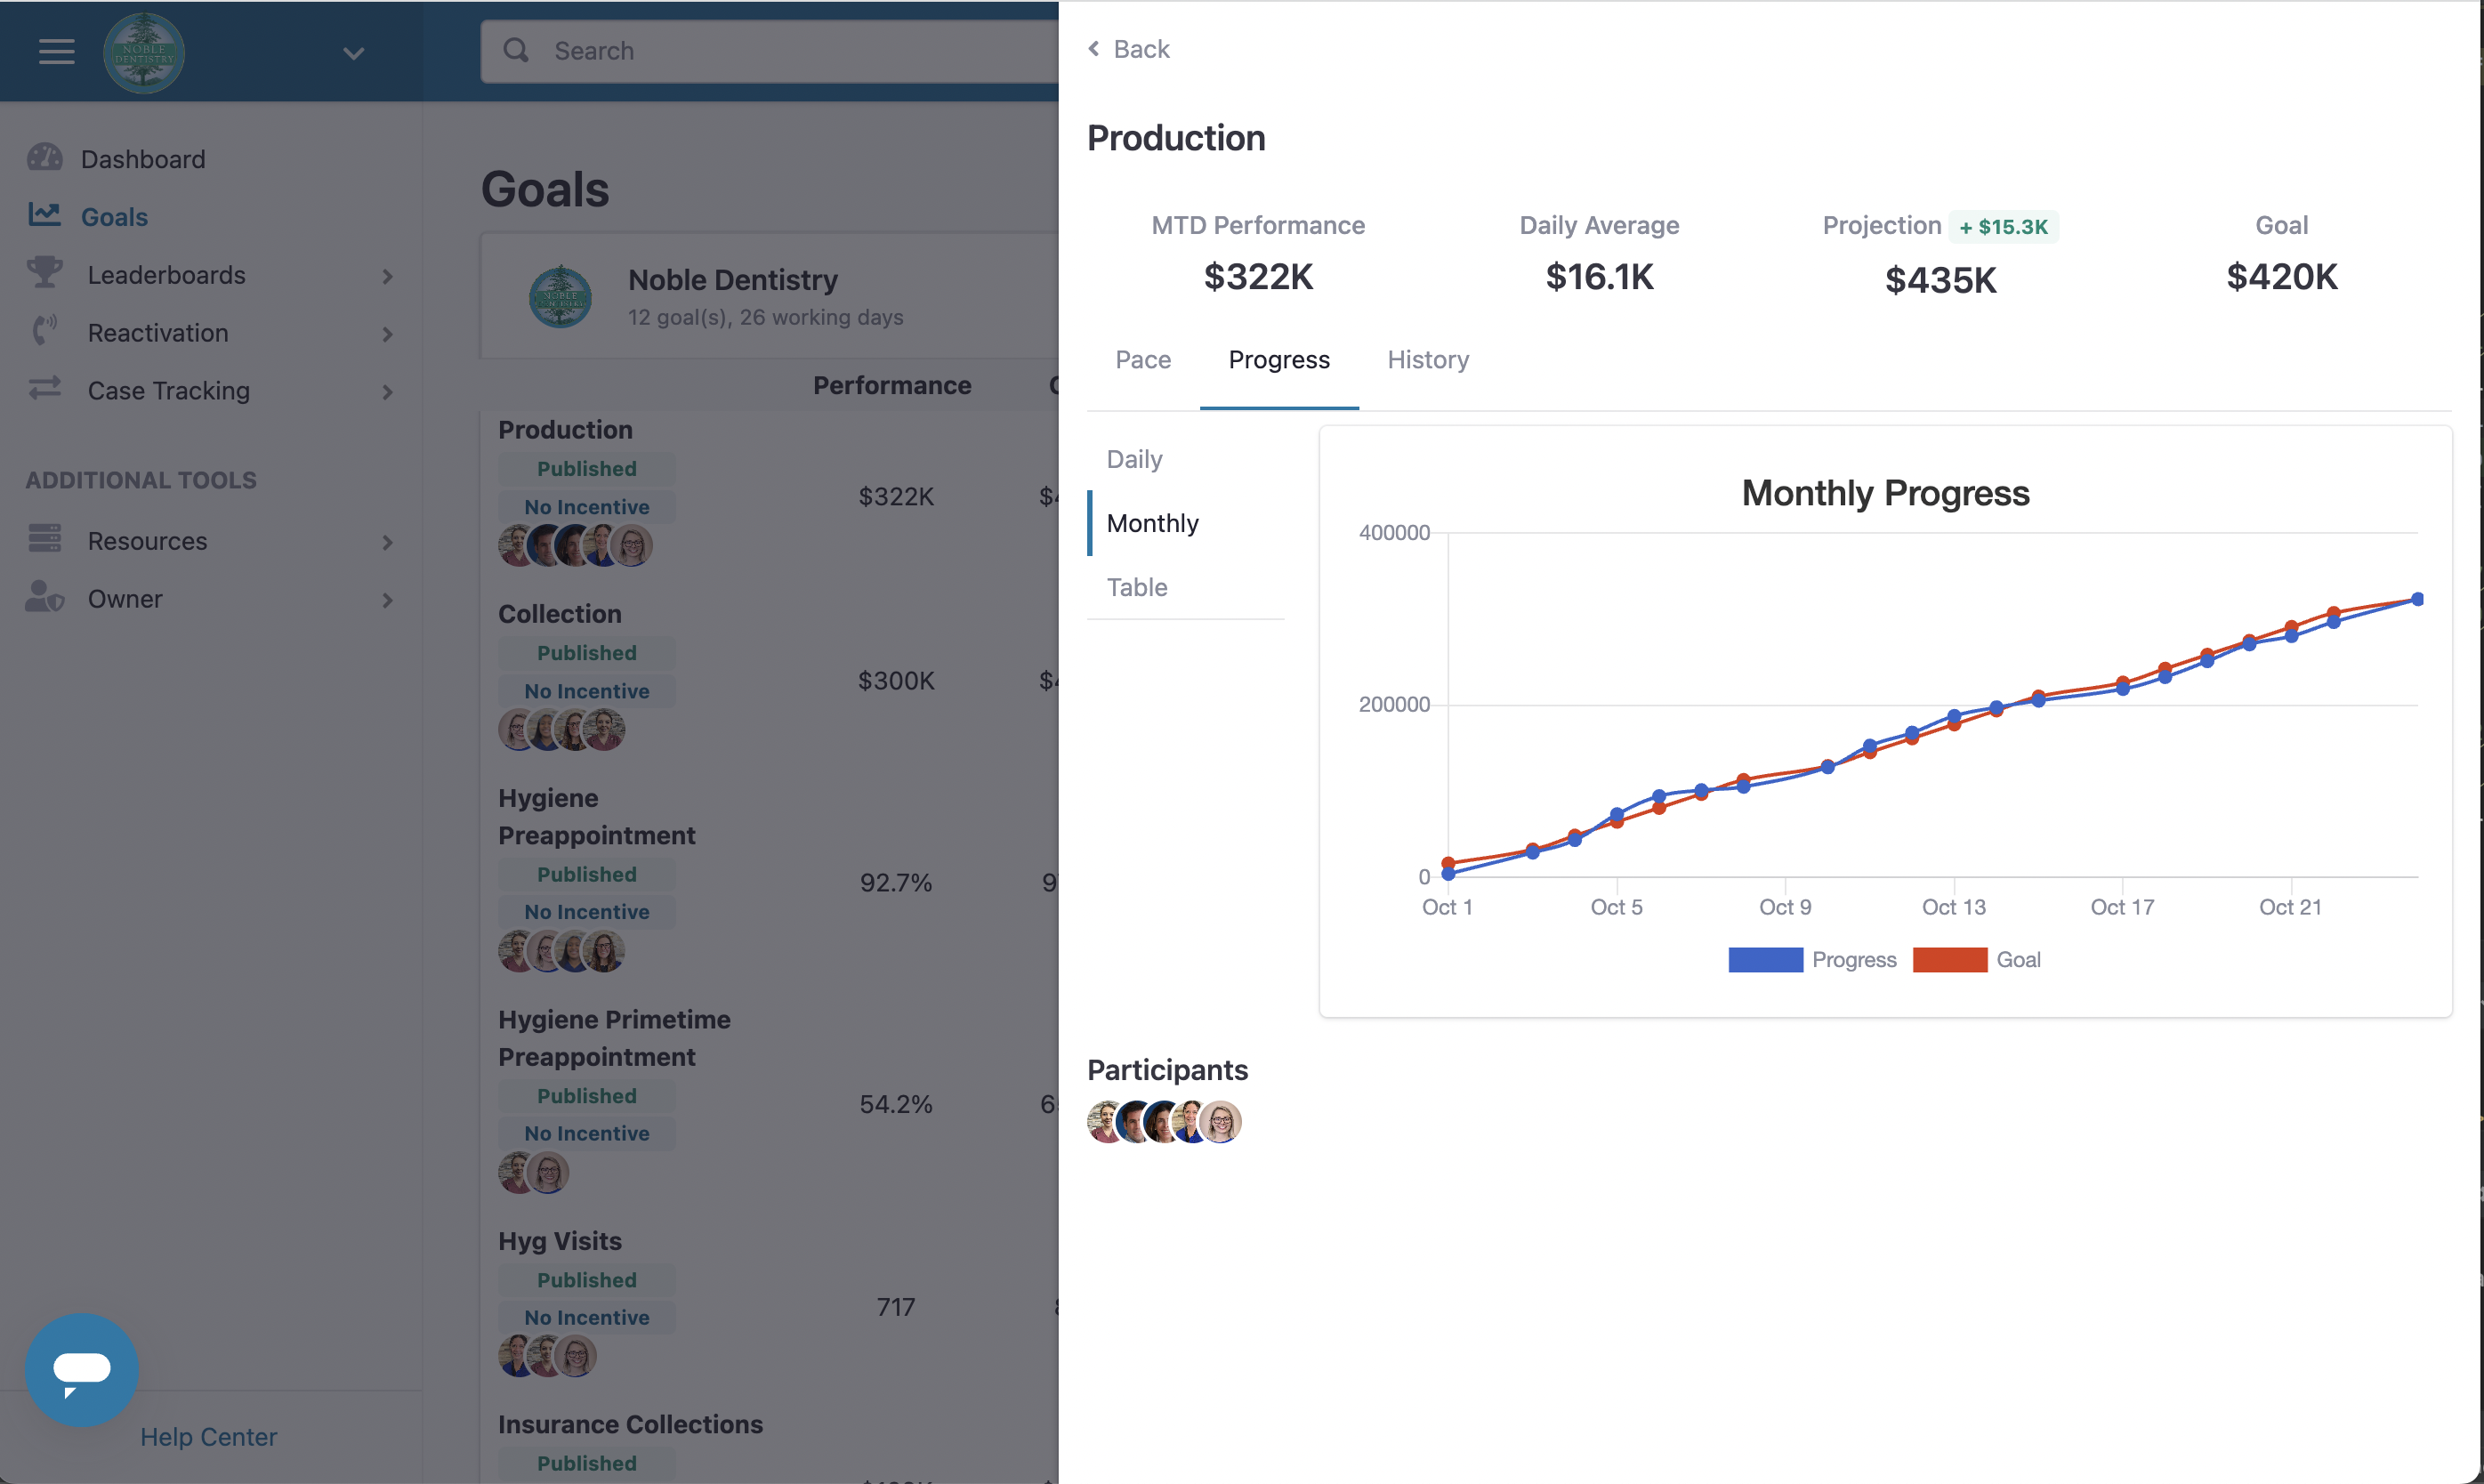Click the last data point on chart

[2418, 600]
